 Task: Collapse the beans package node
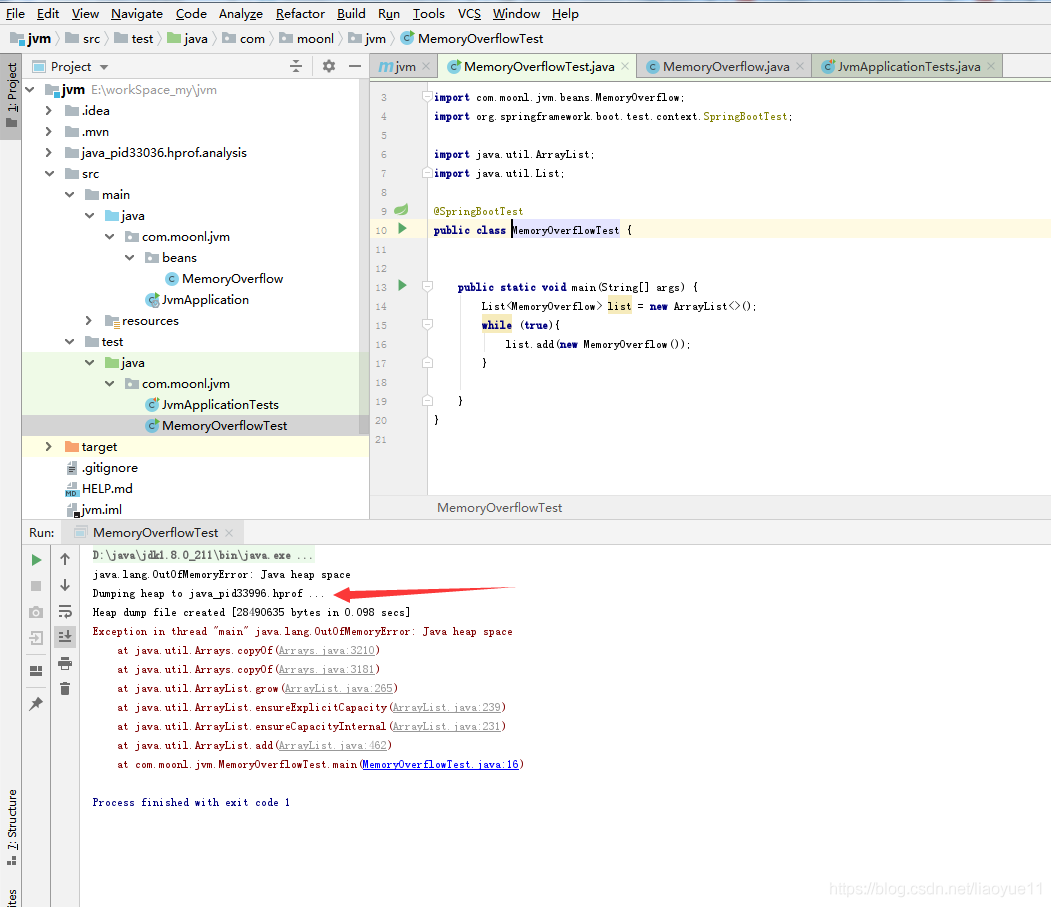[129, 257]
